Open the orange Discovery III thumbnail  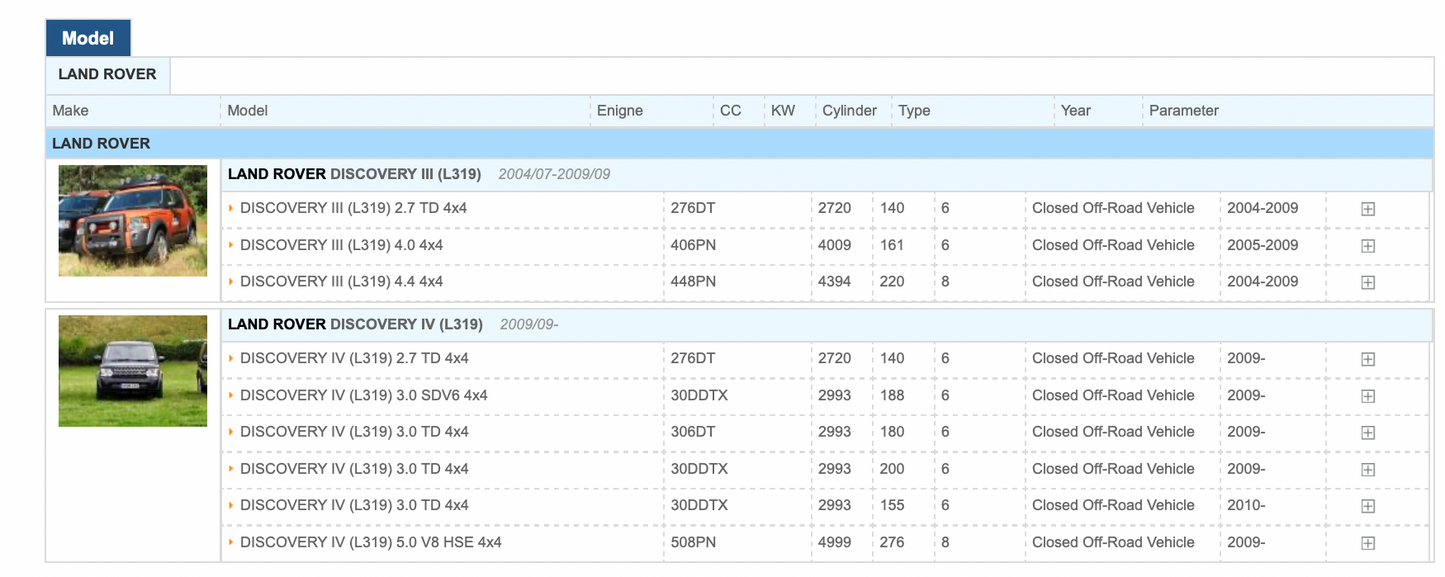(x=133, y=221)
